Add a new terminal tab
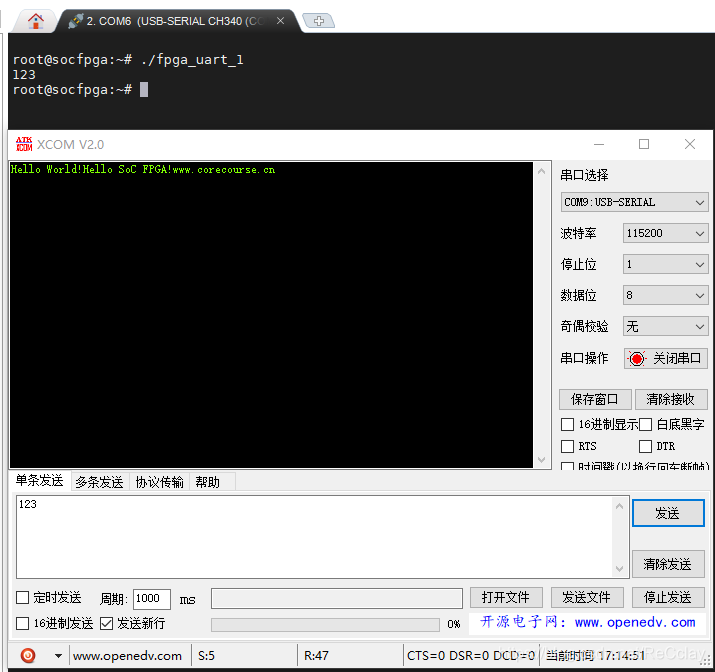Image resolution: width=715 pixels, height=672 pixels. click(319, 21)
